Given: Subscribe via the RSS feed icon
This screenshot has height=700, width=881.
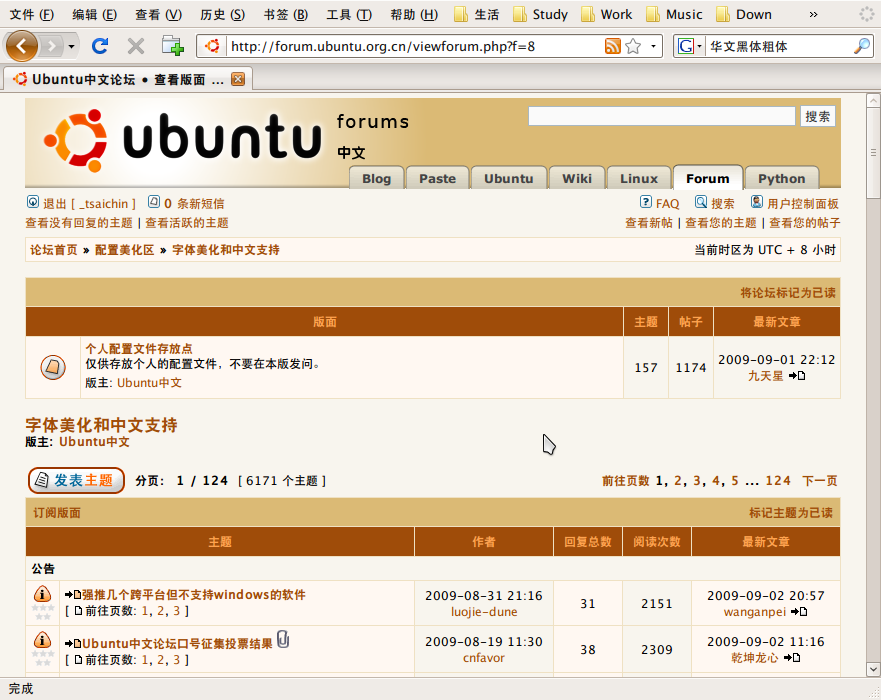Looking at the screenshot, I should pos(612,46).
